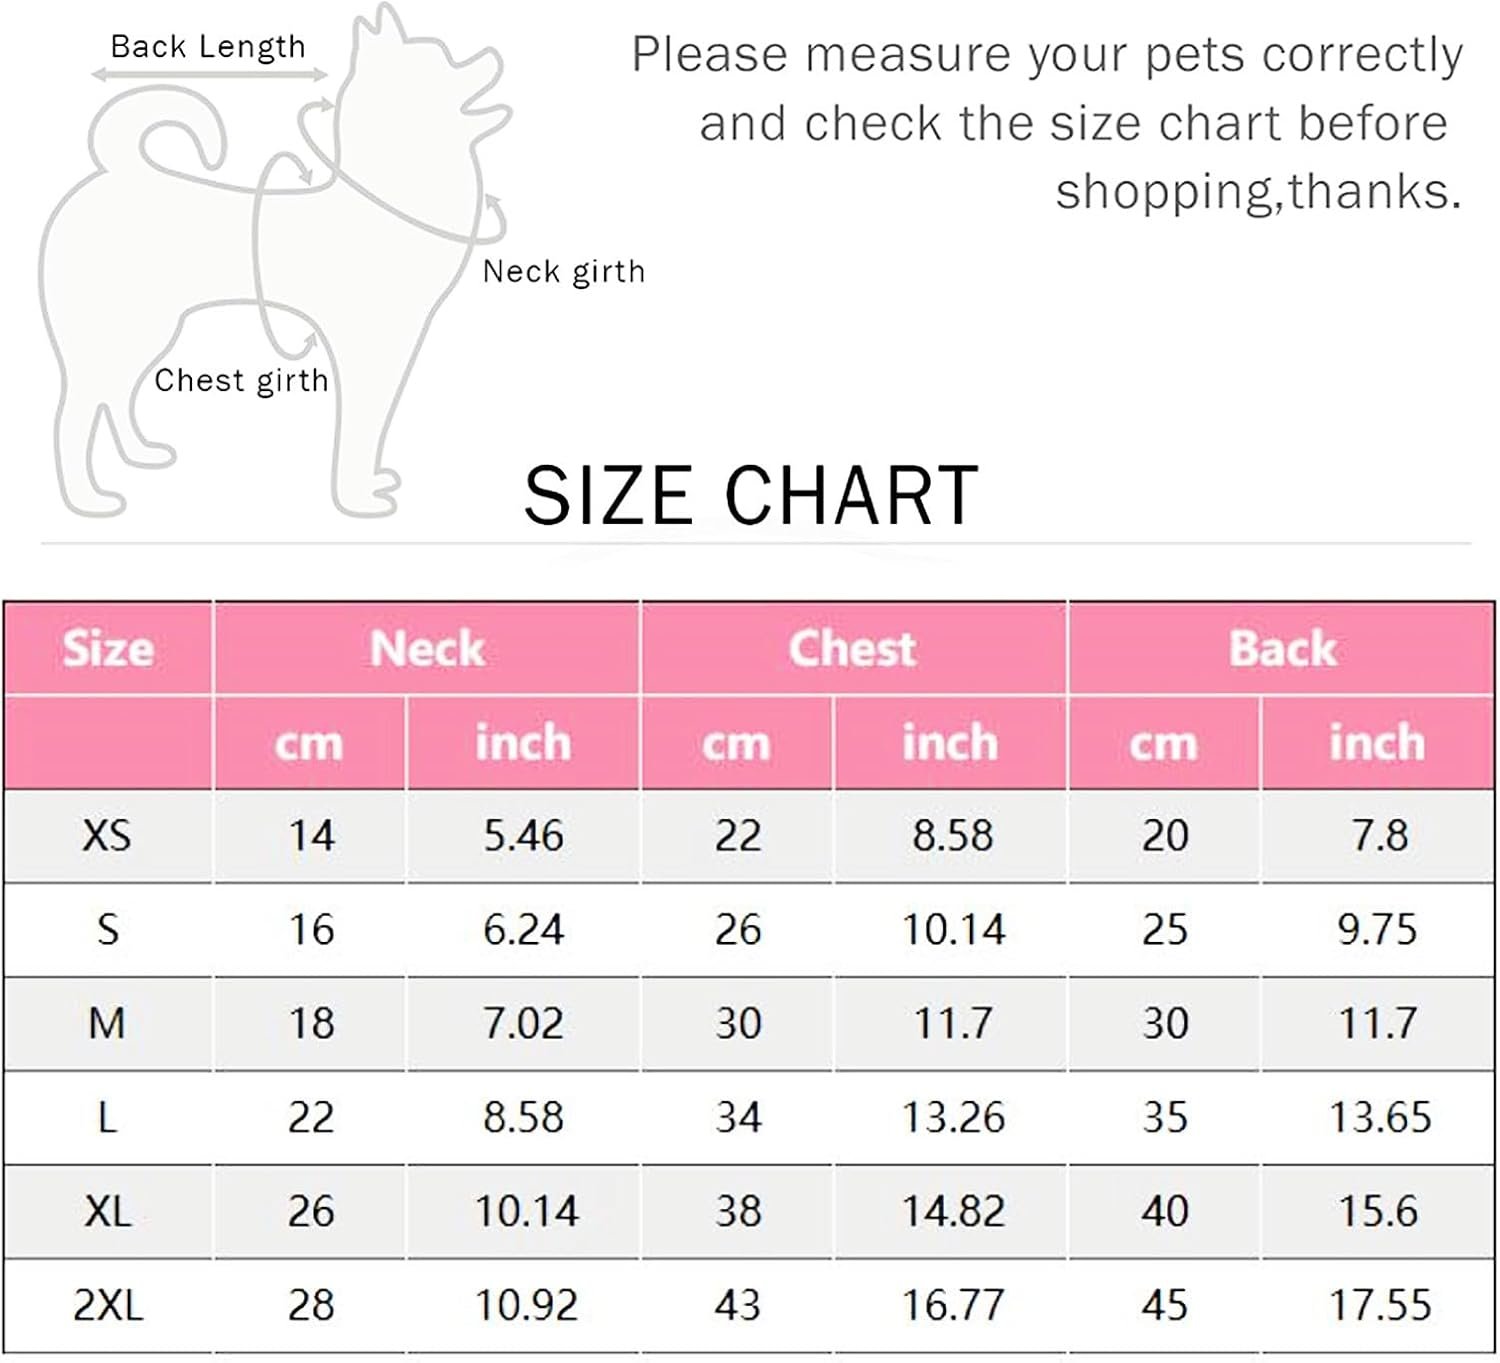Viewport: 1500px width, 1363px height.
Task: Select the M size row label
Action: [x=107, y=1023]
